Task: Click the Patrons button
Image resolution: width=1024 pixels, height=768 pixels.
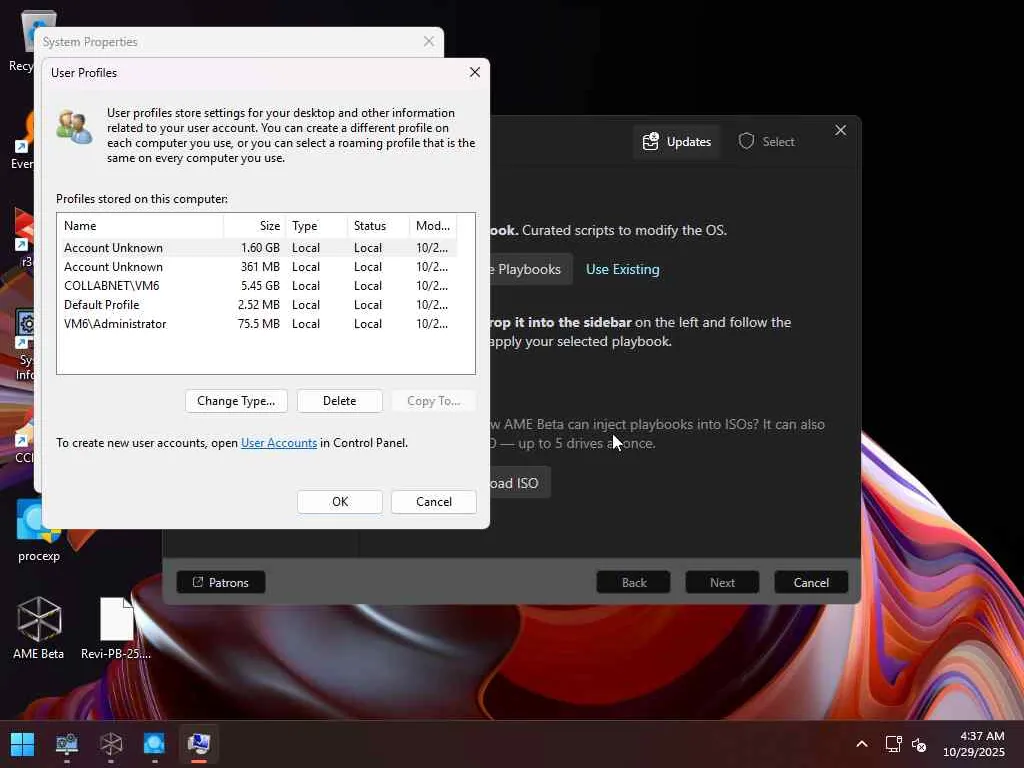Action: [221, 582]
